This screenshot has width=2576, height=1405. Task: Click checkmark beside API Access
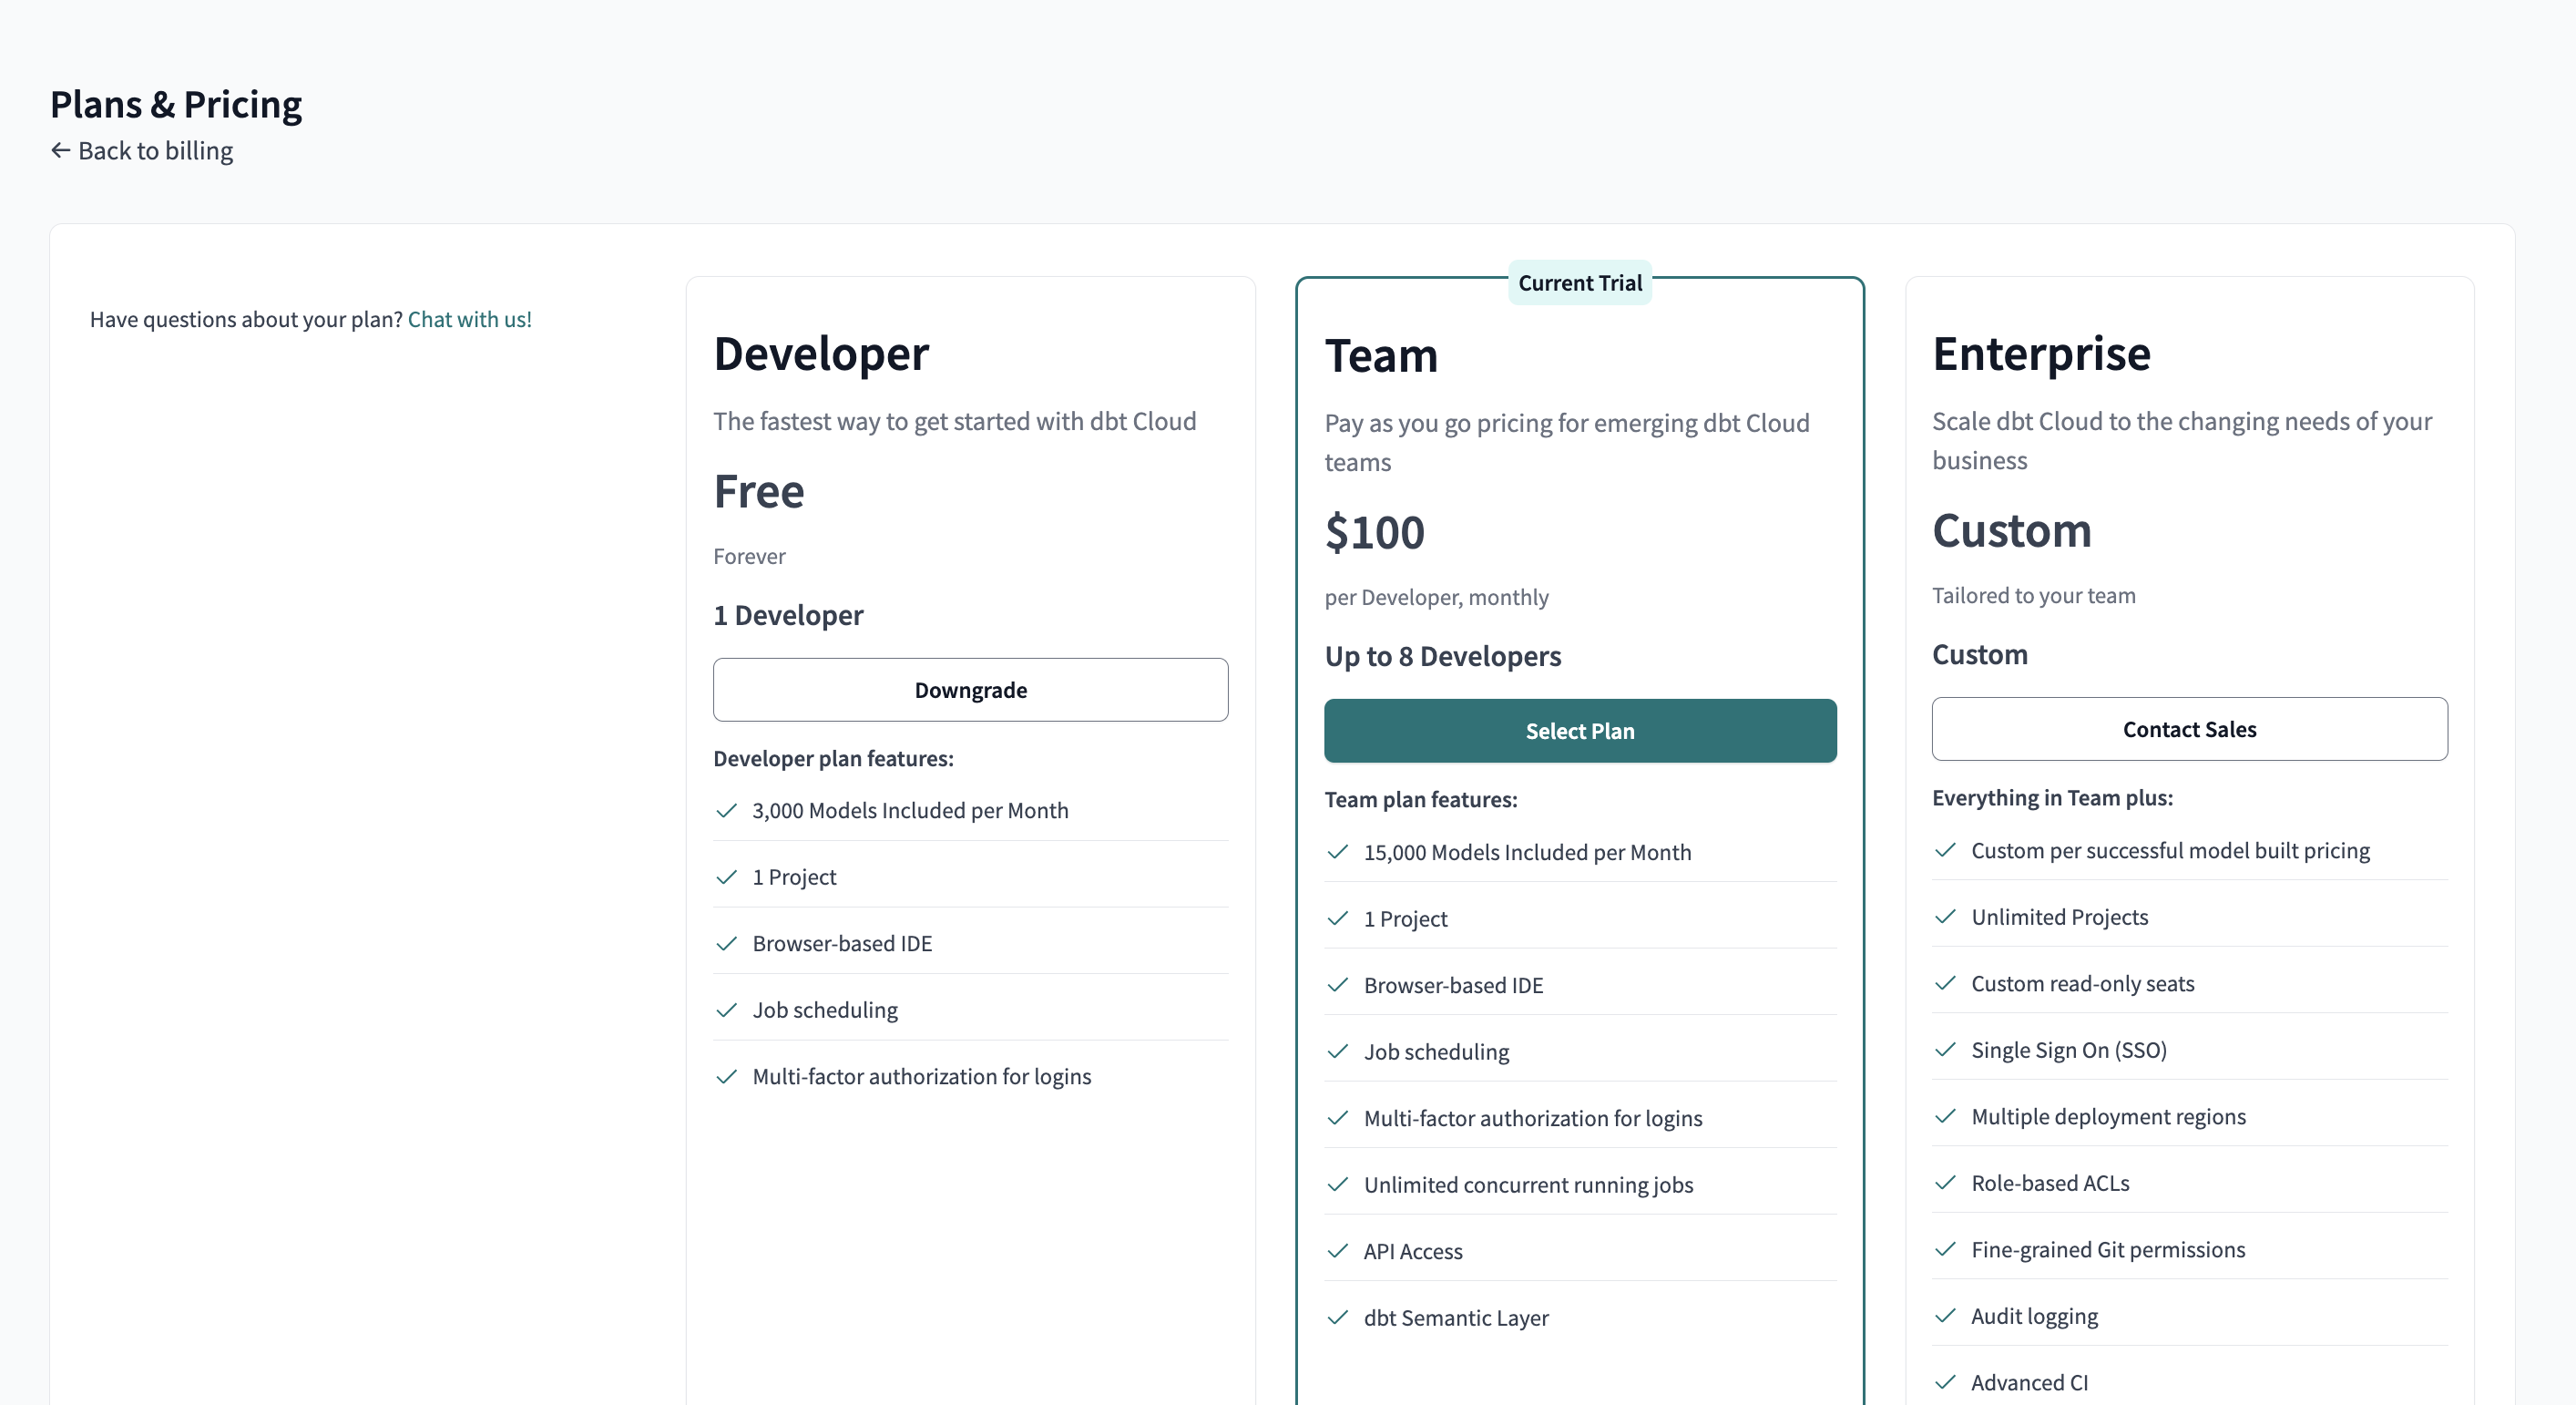click(1337, 1251)
